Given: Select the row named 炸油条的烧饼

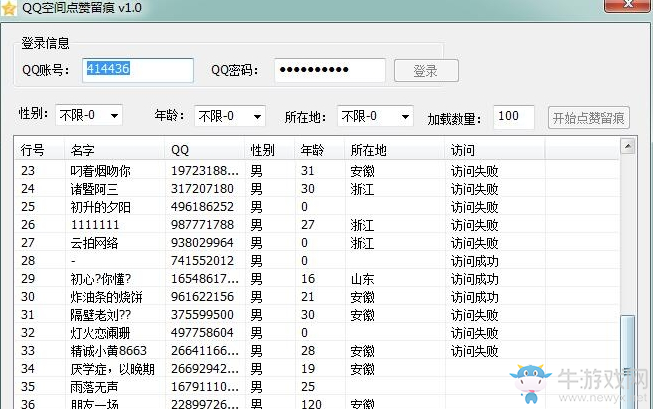Looking at the screenshot, I should pyautogui.click(x=317, y=297).
